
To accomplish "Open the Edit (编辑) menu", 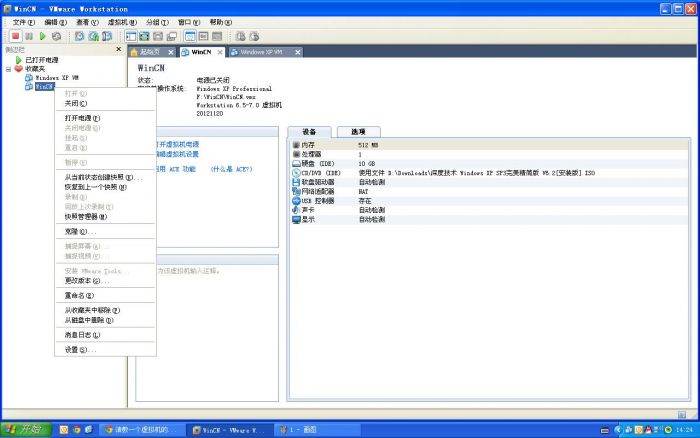I will click(55, 22).
